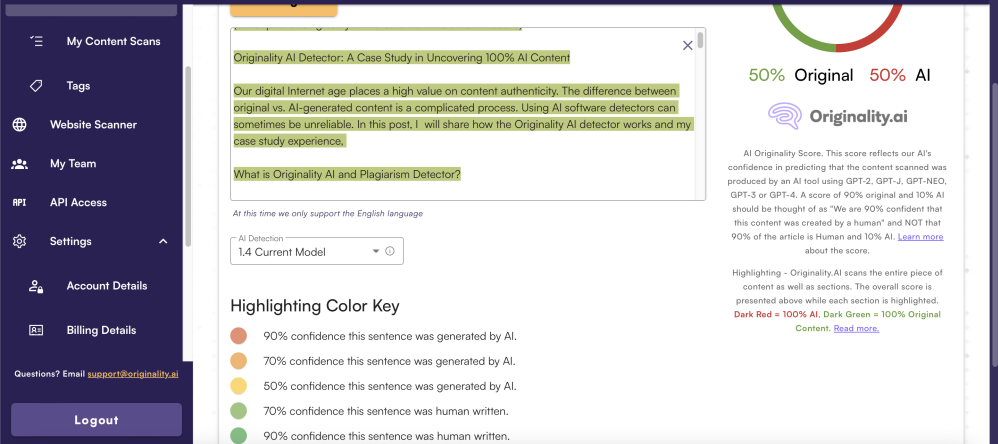
Task: Collapse the Settings section chevron
Action: coord(164,241)
